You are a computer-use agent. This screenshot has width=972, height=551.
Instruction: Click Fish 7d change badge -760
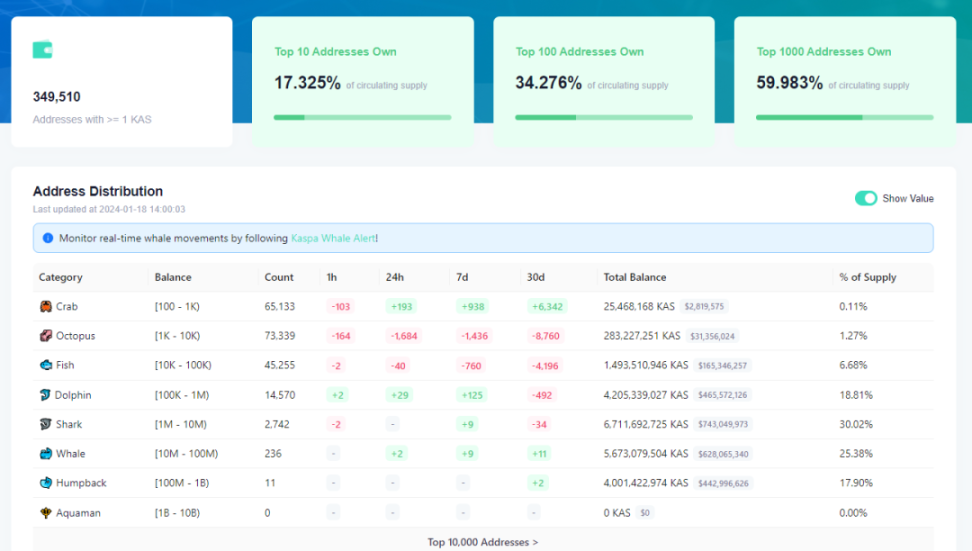tap(472, 366)
